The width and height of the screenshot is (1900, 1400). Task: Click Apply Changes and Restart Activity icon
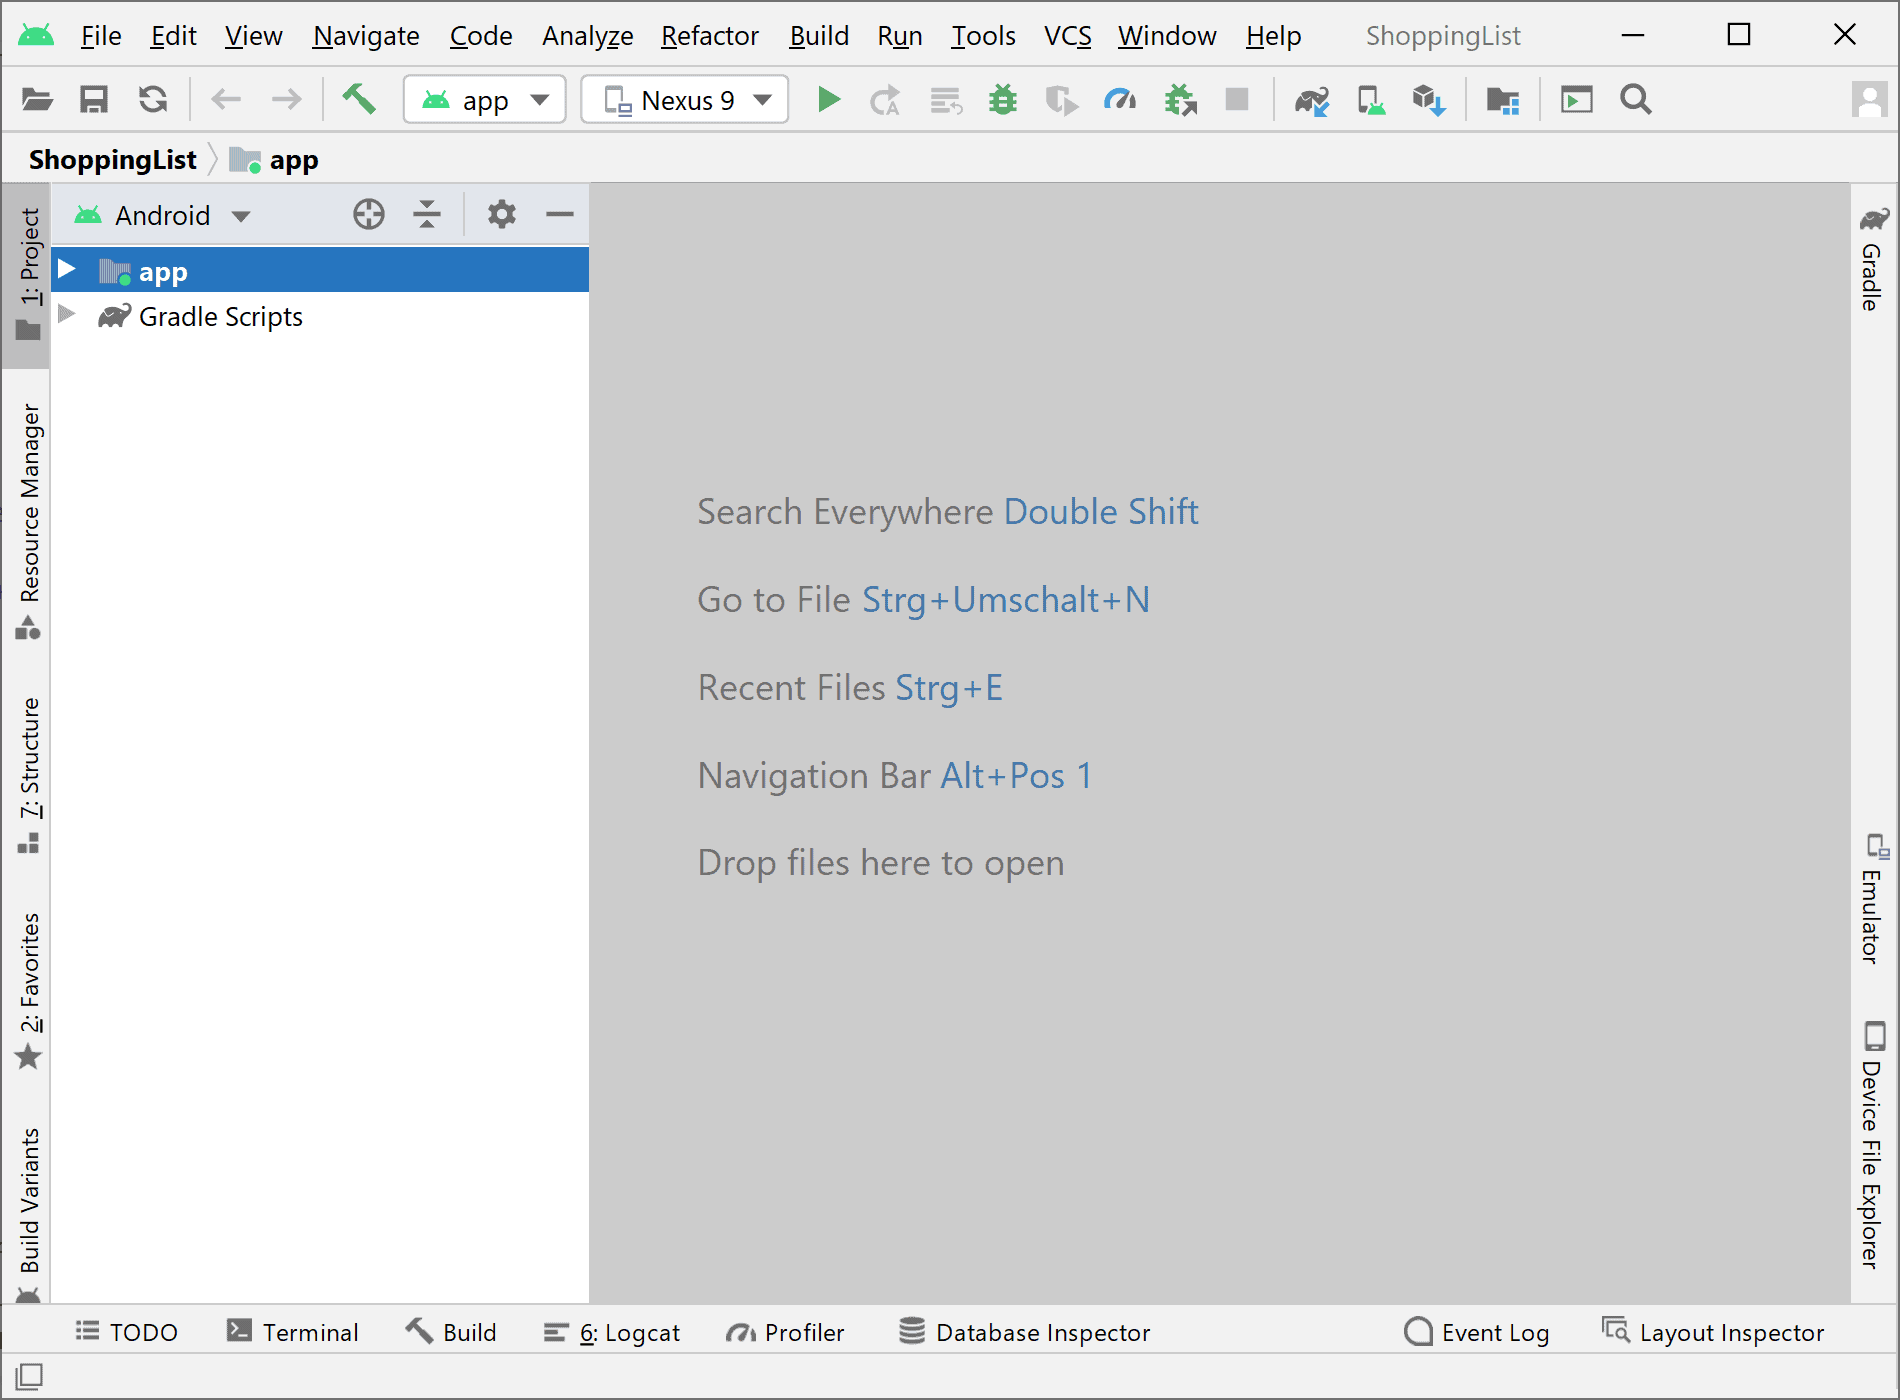click(x=885, y=100)
